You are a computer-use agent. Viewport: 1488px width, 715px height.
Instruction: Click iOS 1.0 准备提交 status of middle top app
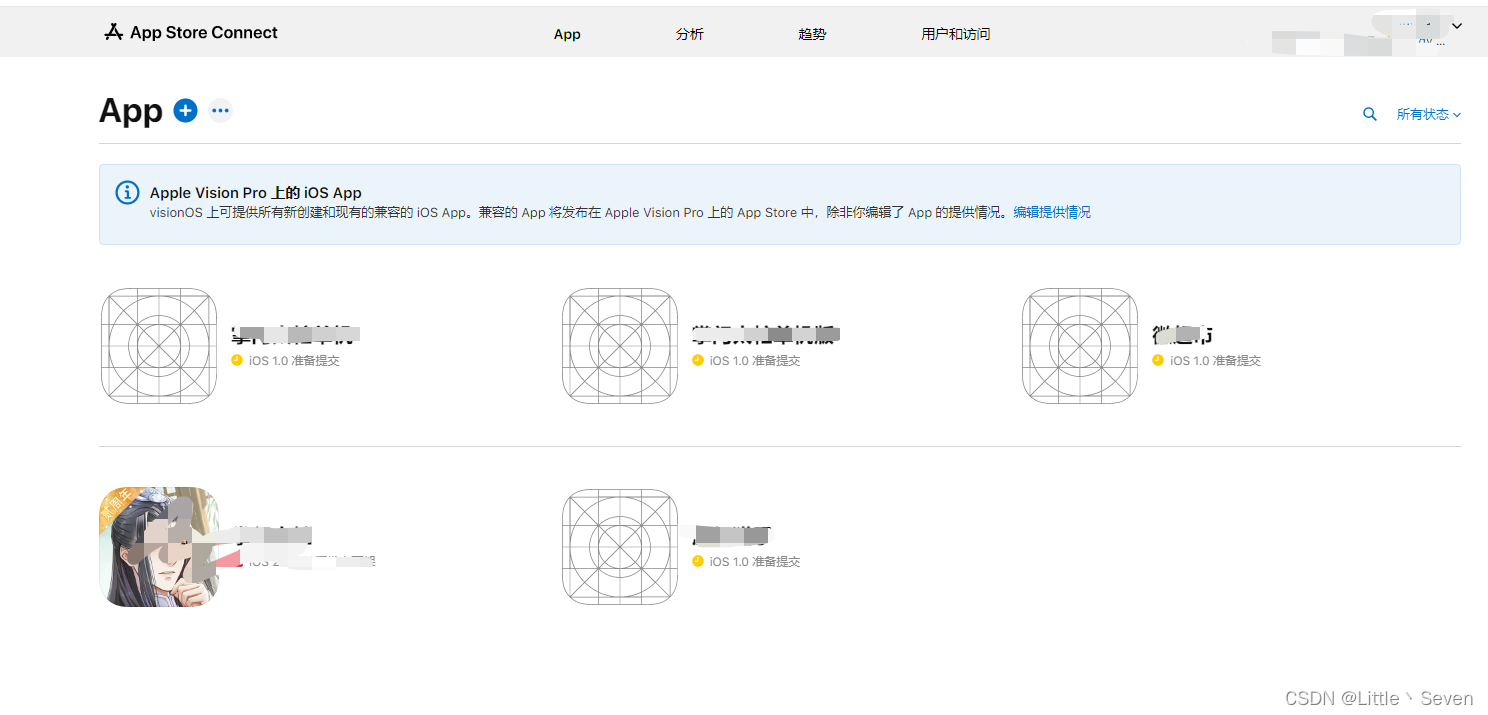(755, 360)
